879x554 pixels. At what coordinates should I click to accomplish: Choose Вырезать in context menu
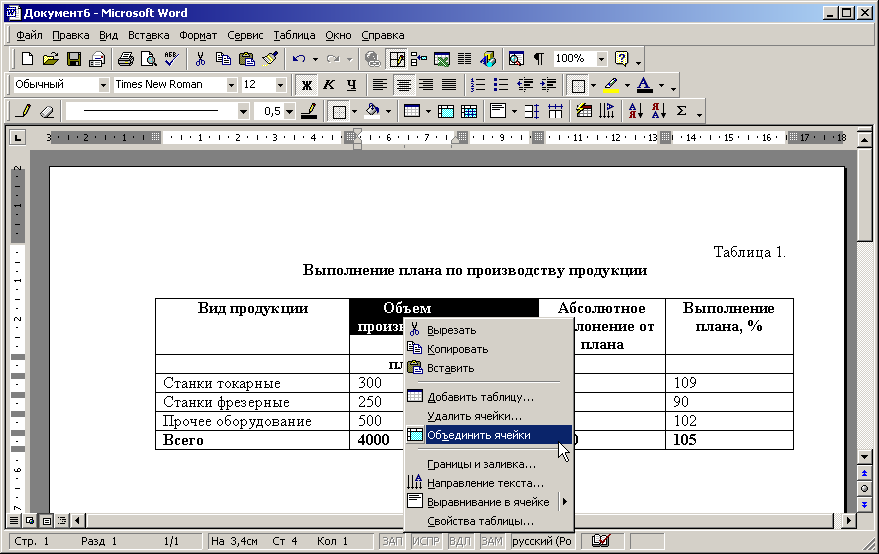[x=489, y=330]
